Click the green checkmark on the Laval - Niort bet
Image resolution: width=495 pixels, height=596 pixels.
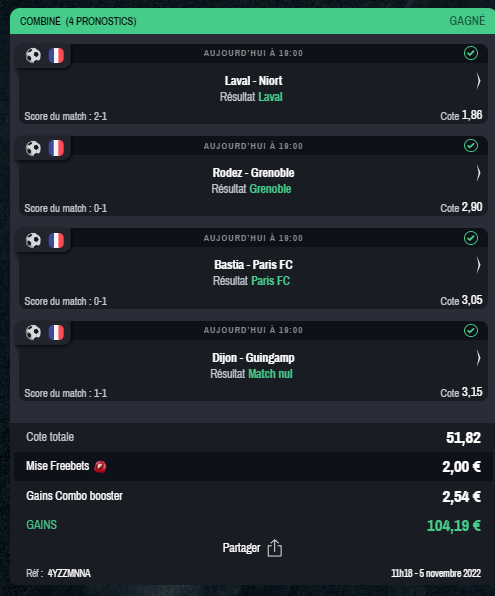[471, 53]
